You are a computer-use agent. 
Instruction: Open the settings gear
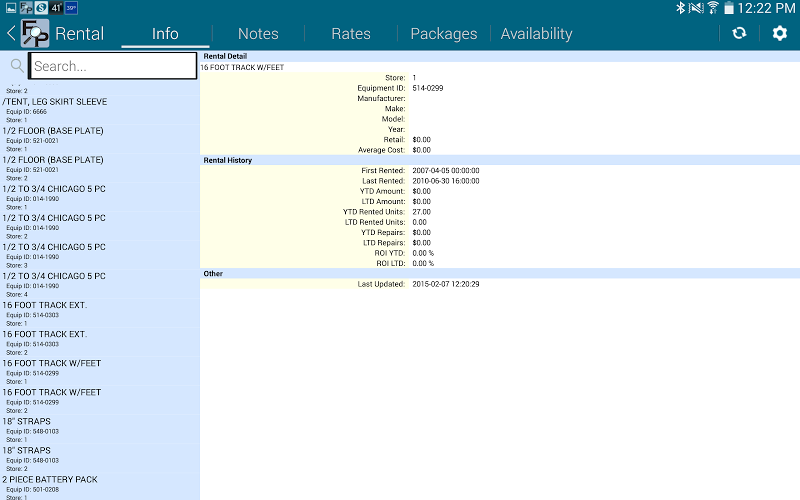pyautogui.click(x=780, y=33)
